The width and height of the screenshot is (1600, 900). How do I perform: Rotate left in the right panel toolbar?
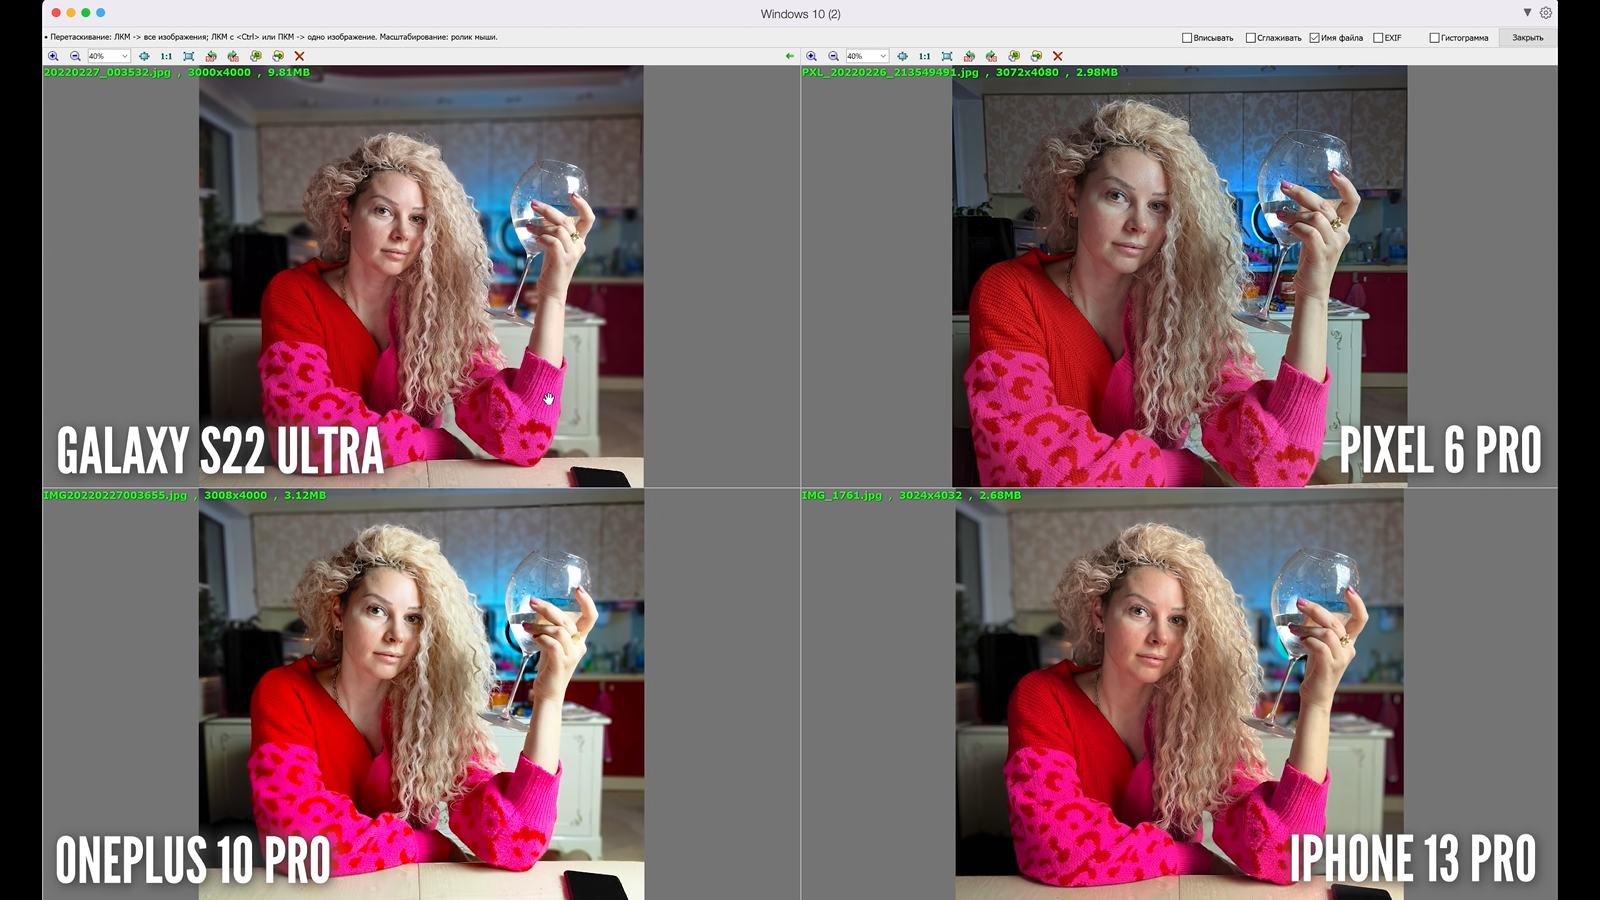tap(969, 56)
